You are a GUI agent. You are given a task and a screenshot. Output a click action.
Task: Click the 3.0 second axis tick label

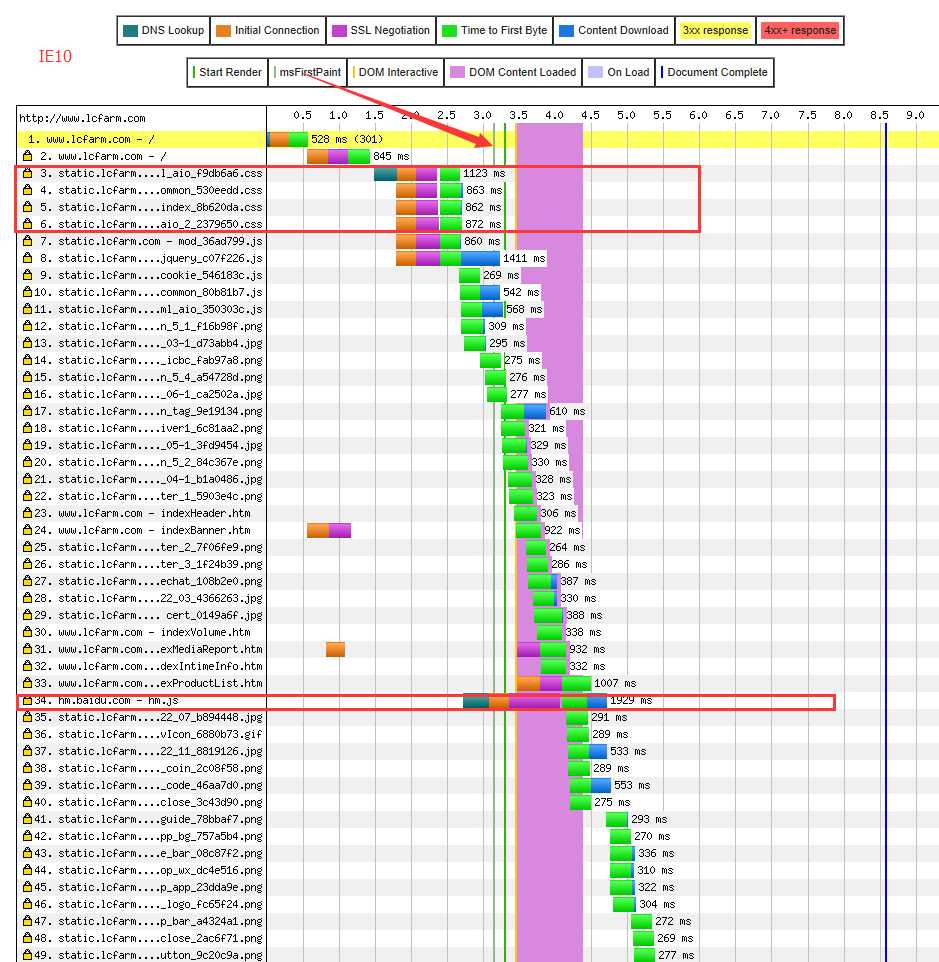coord(483,115)
